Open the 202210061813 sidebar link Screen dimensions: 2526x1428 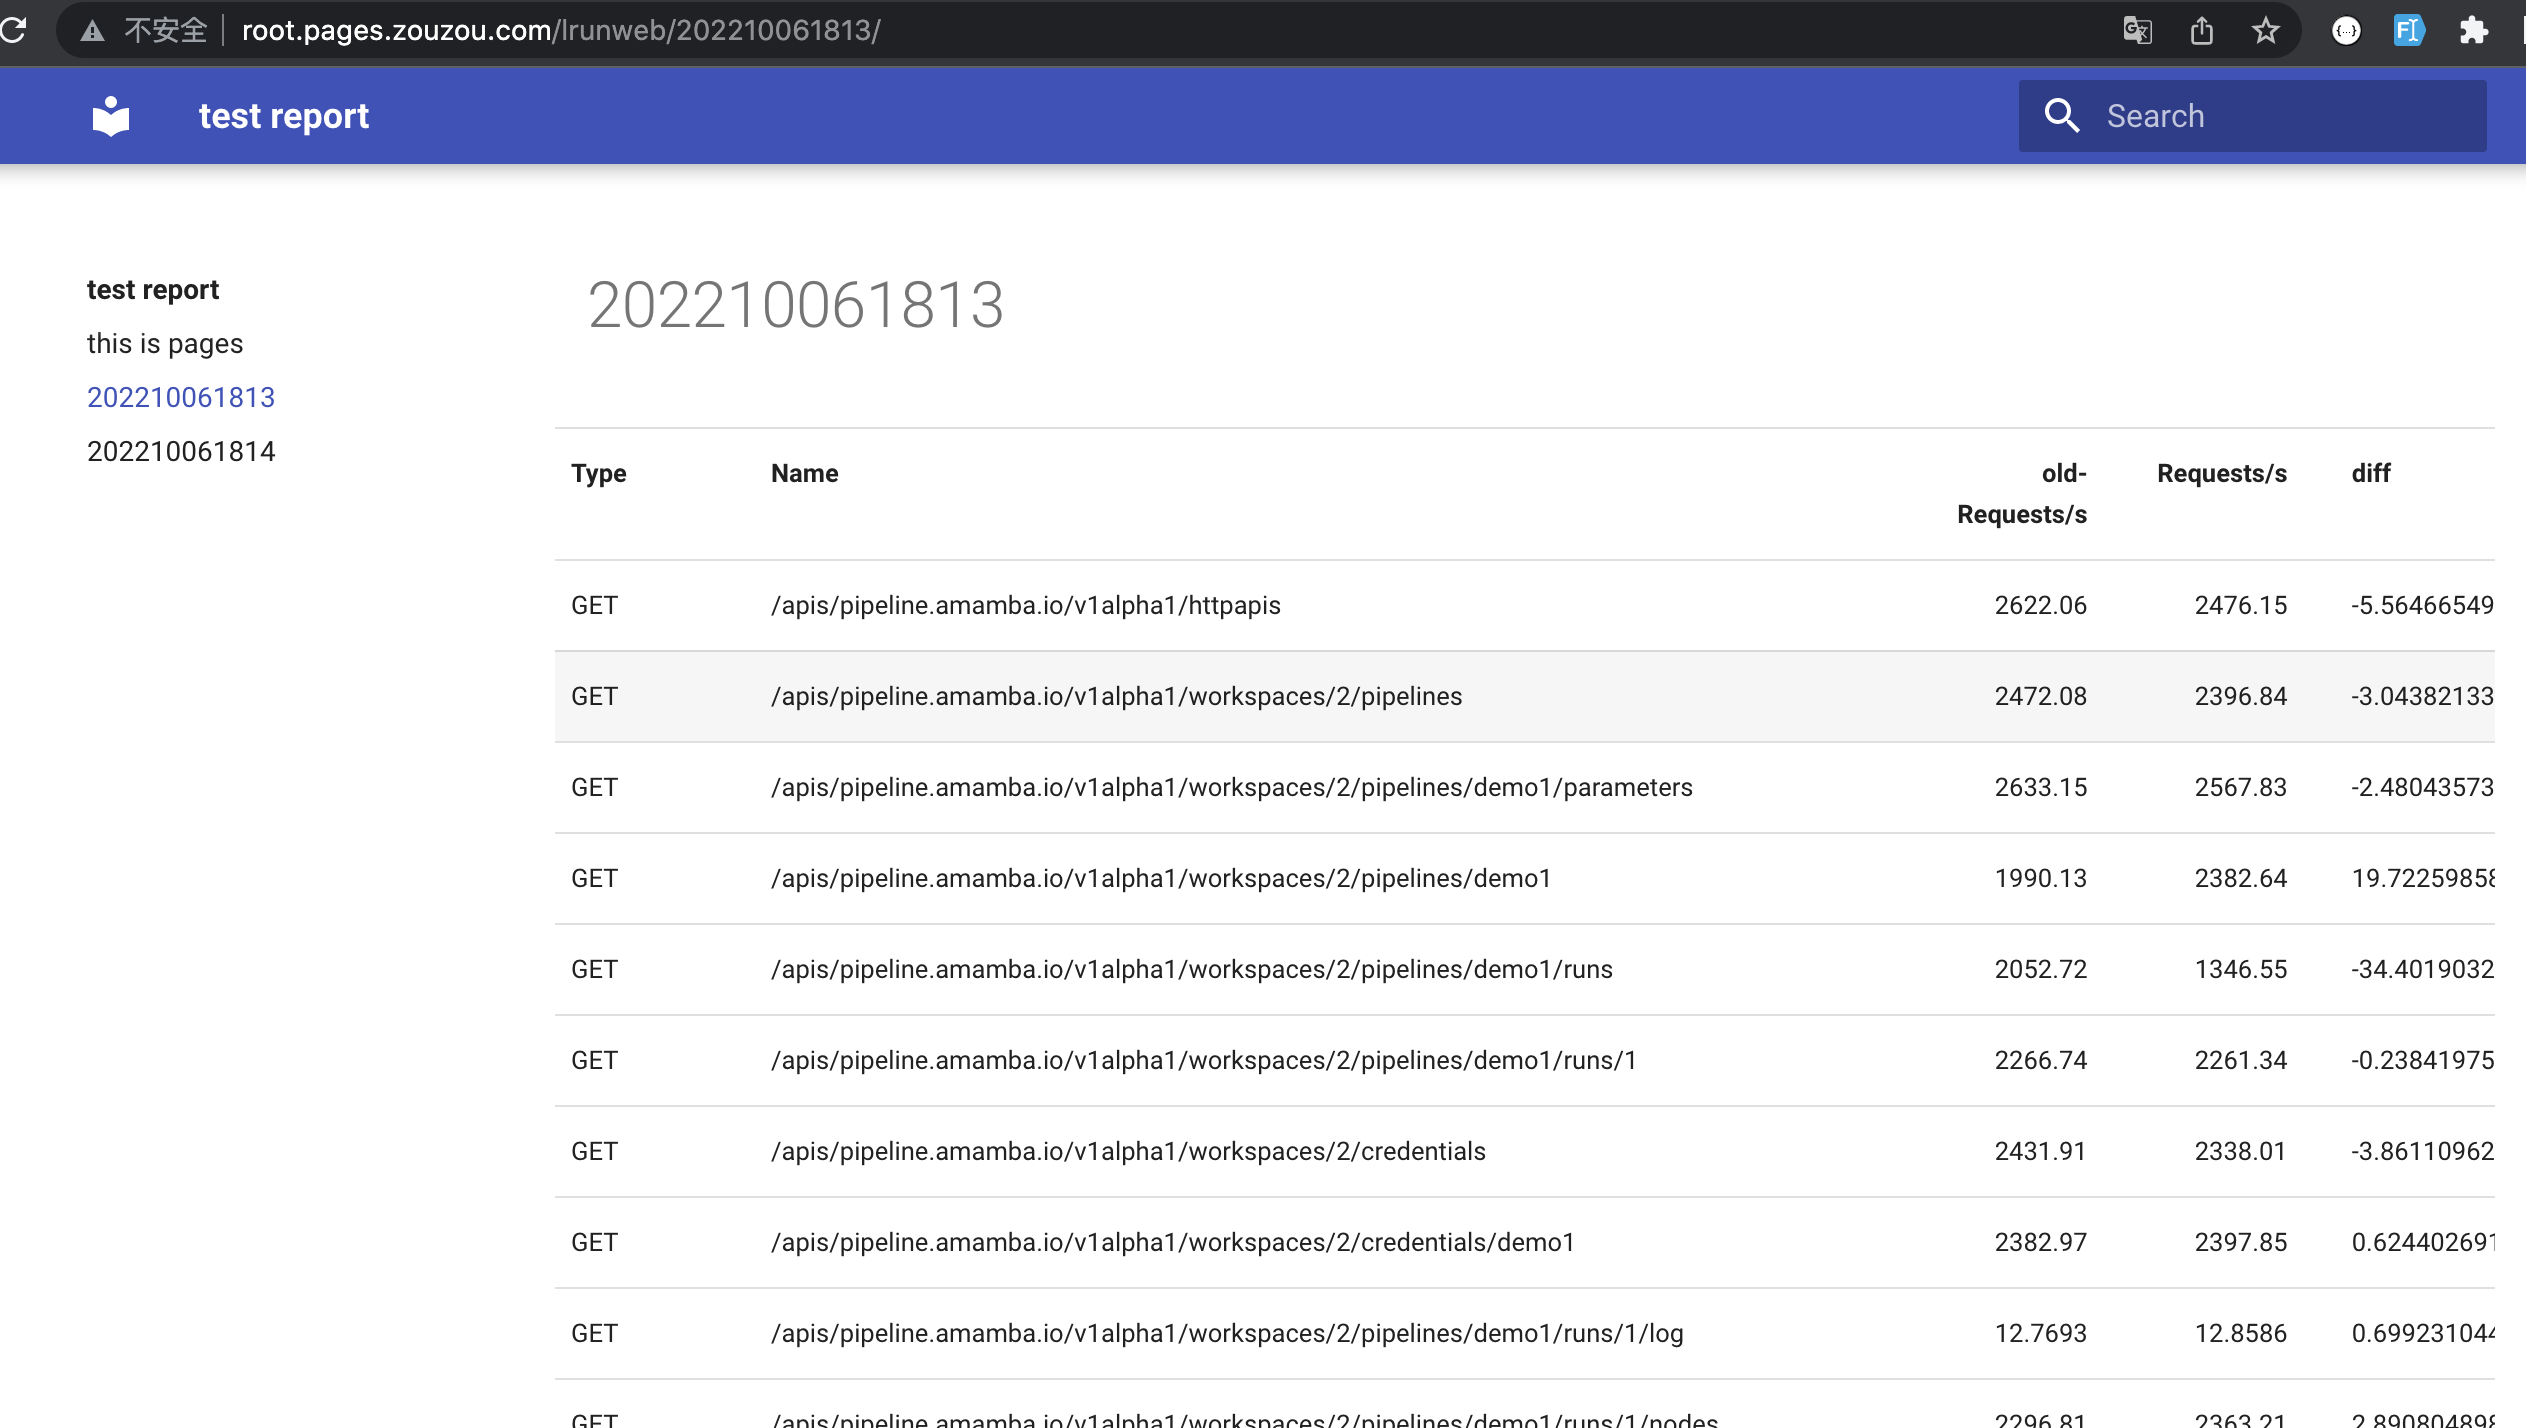[x=181, y=397]
